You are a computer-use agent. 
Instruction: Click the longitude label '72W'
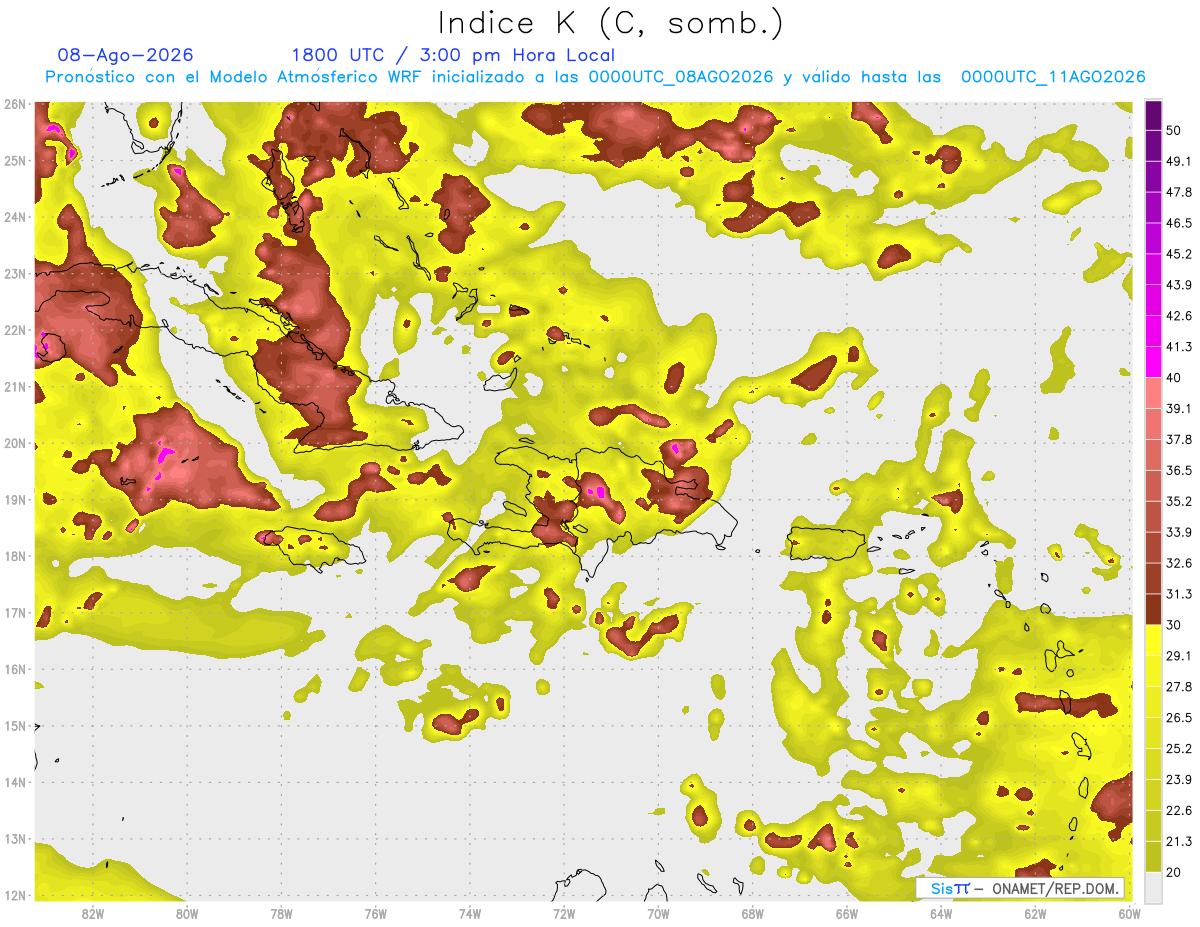click(x=564, y=913)
